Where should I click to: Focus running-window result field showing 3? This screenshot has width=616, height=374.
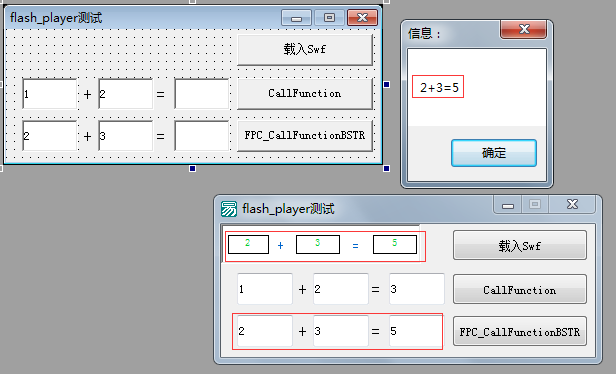coord(417,289)
